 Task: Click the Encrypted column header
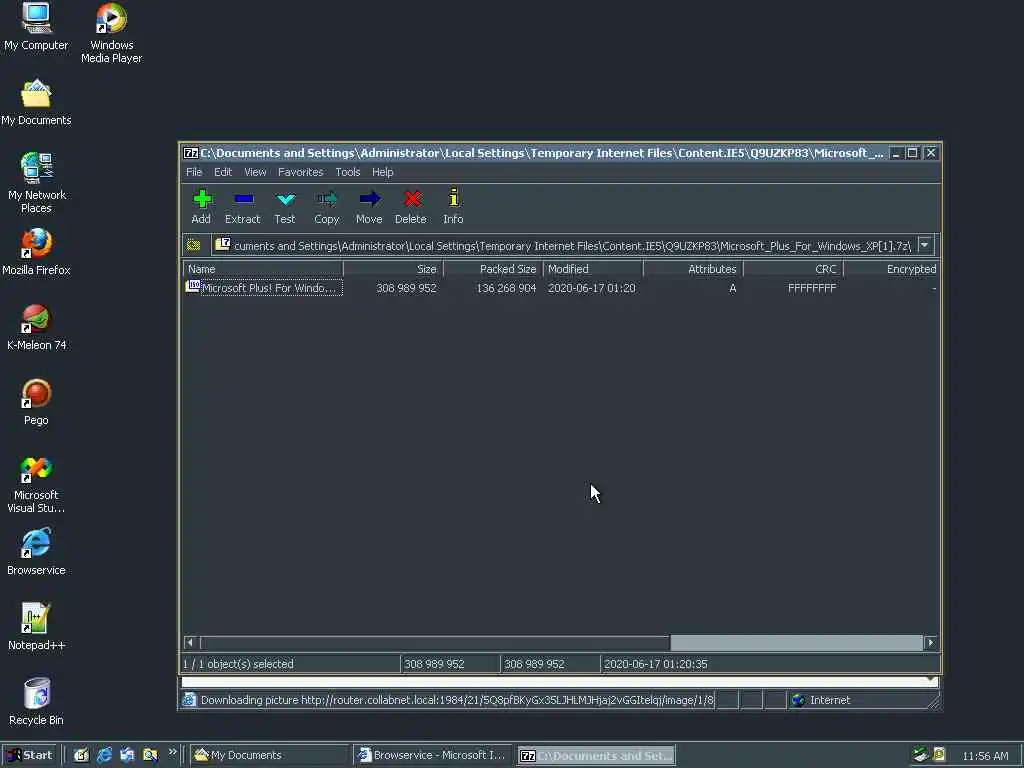click(892, 269)
